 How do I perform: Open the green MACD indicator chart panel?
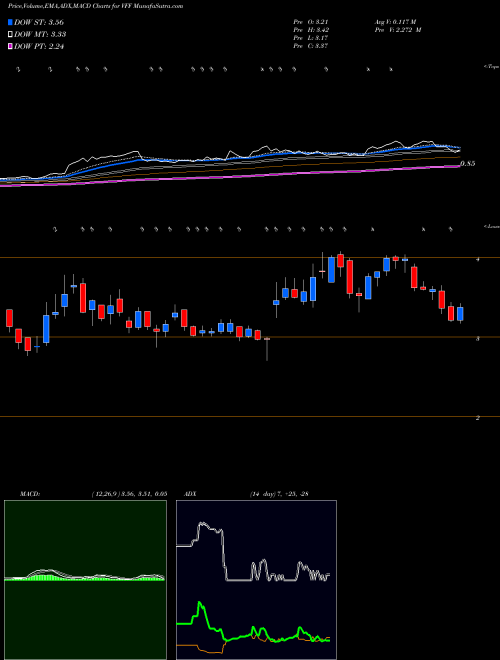[x=85, y=580]
